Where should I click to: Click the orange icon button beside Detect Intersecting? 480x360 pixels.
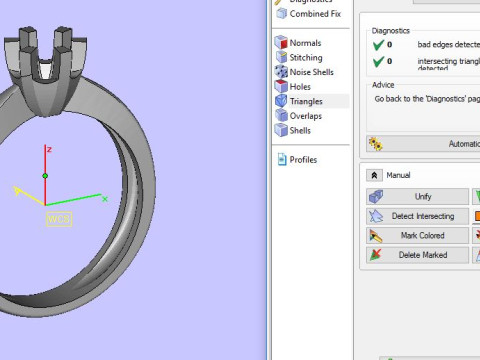click(476, 216)
